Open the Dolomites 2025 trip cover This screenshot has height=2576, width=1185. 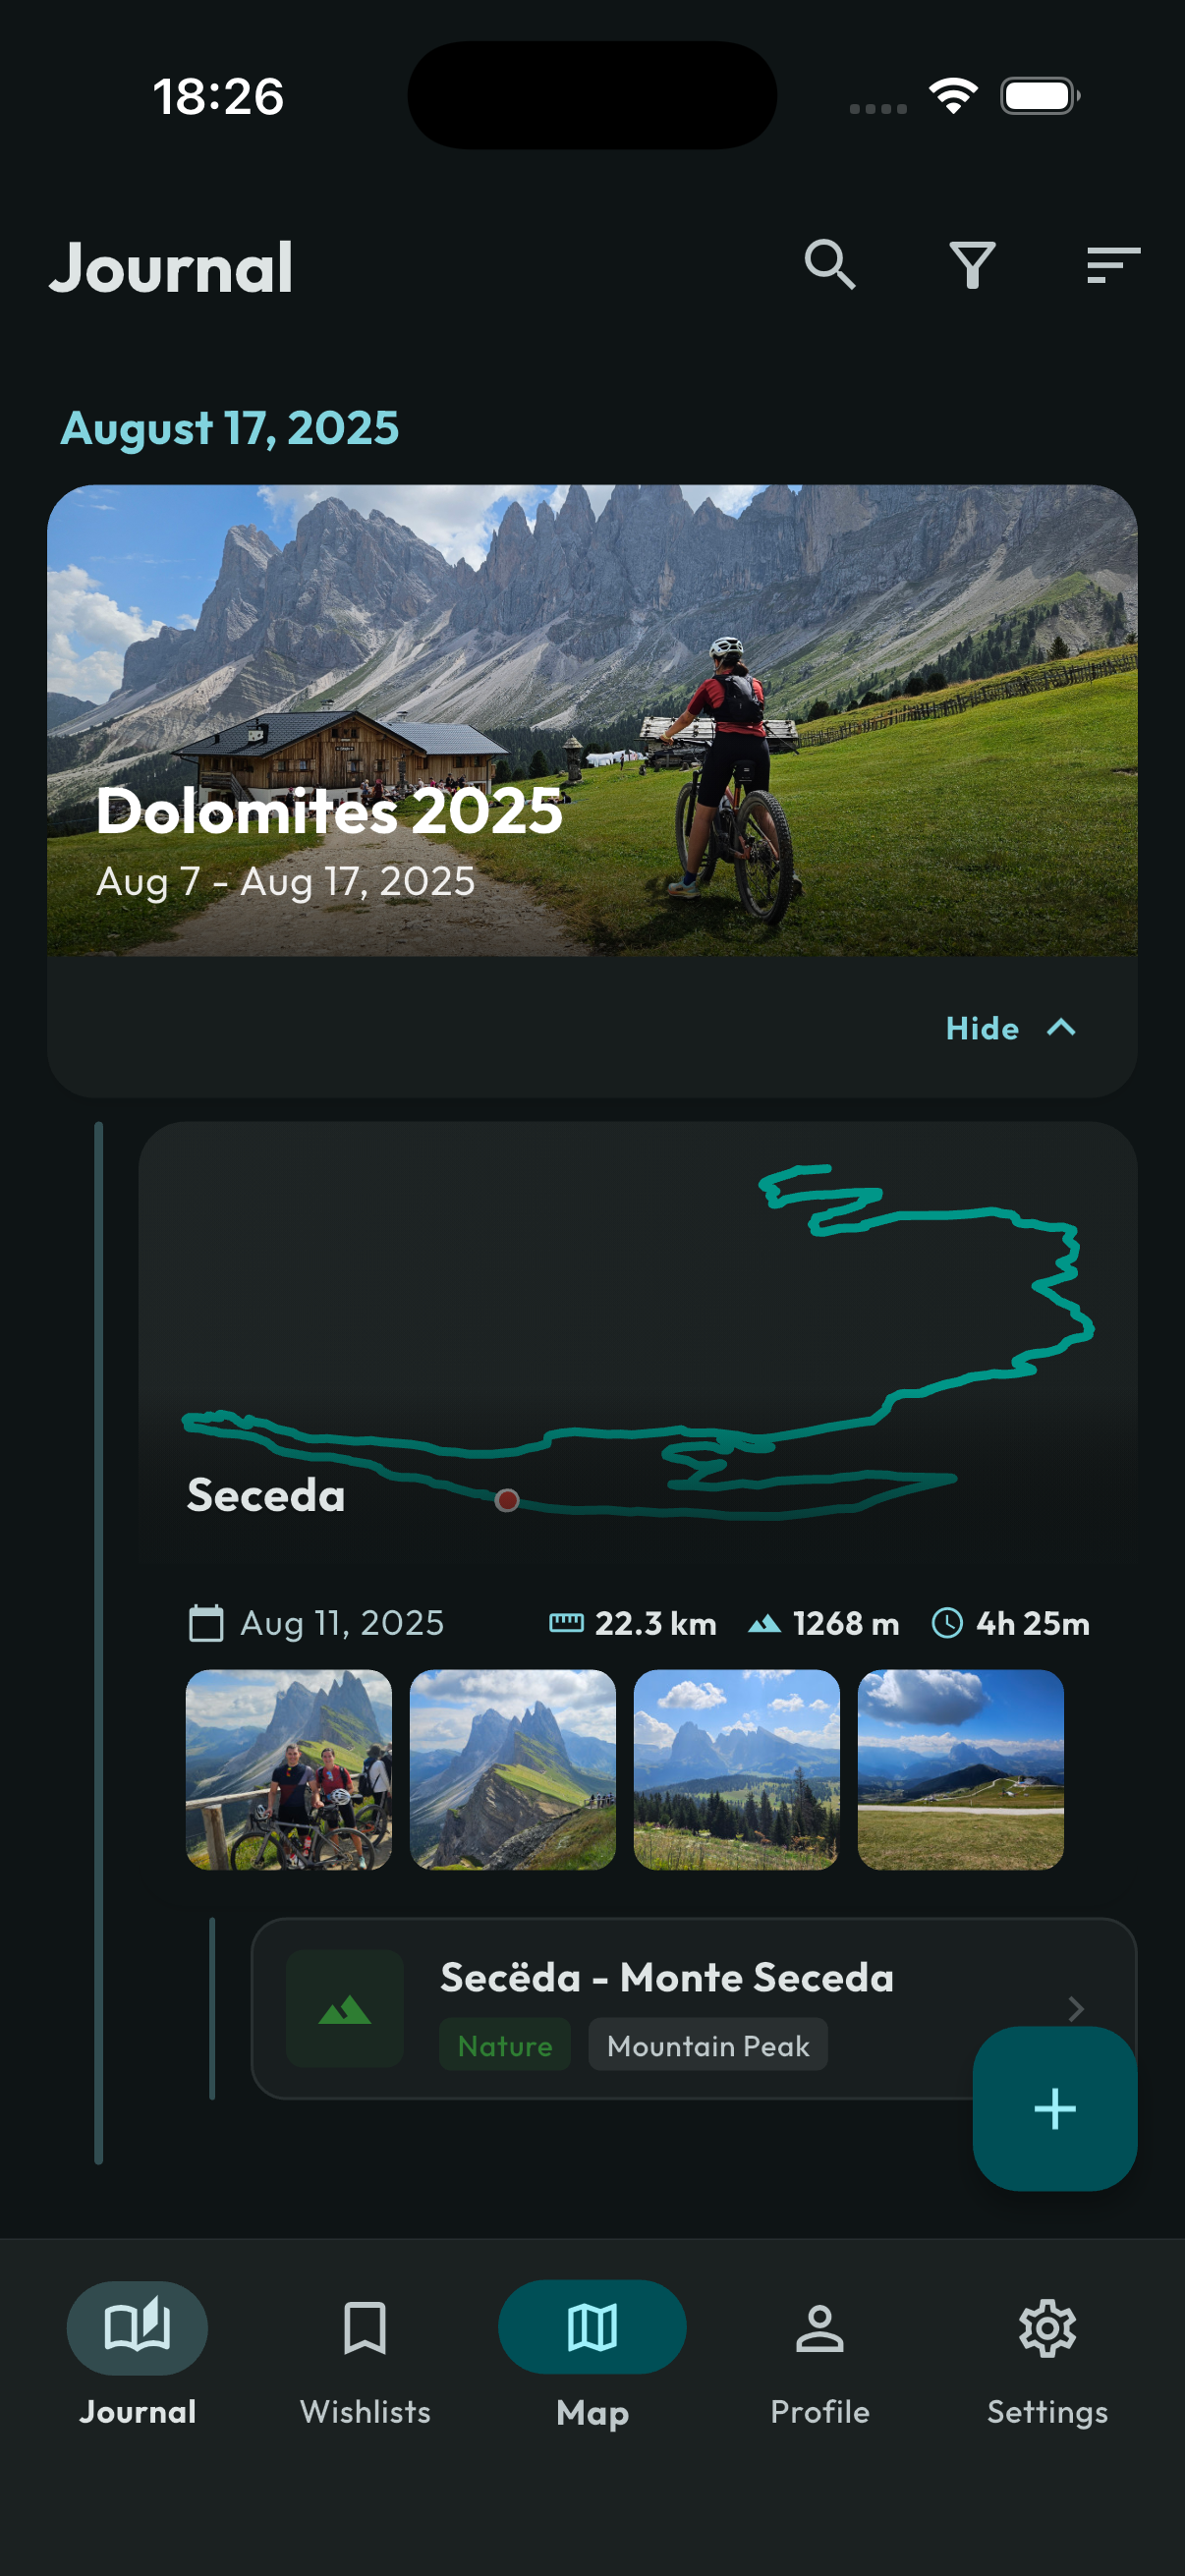click(x=592, y=720)
